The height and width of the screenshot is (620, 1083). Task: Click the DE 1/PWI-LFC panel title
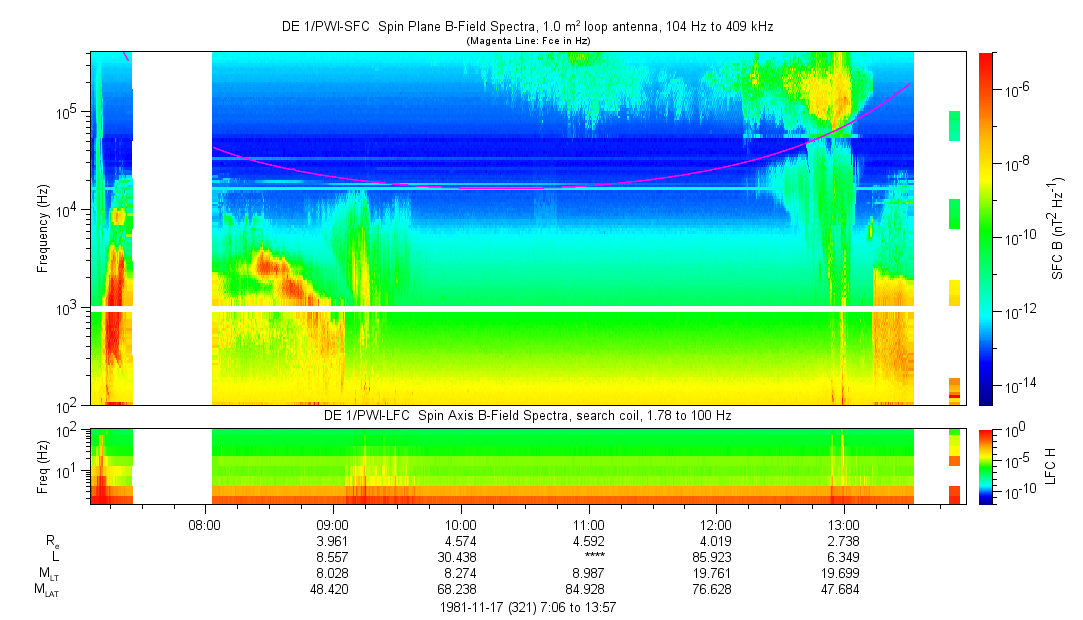527,415
